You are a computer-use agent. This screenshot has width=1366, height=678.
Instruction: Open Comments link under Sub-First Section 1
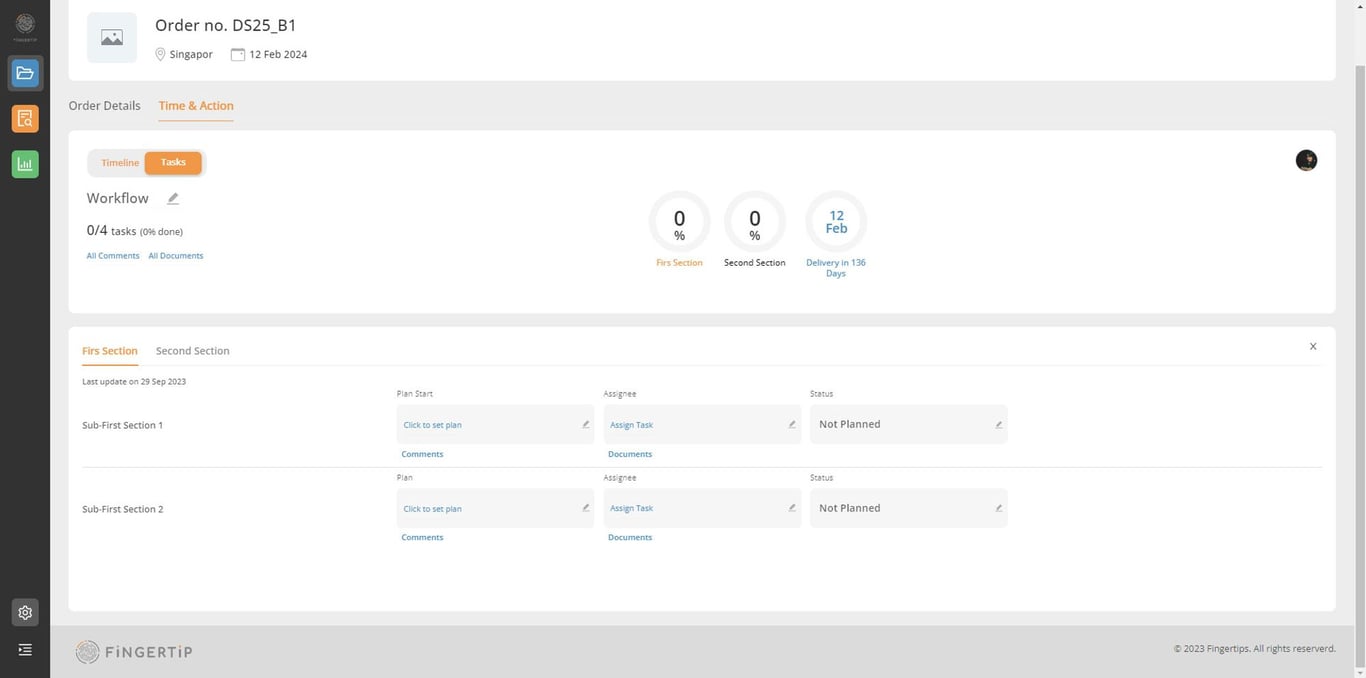point(422,454)
